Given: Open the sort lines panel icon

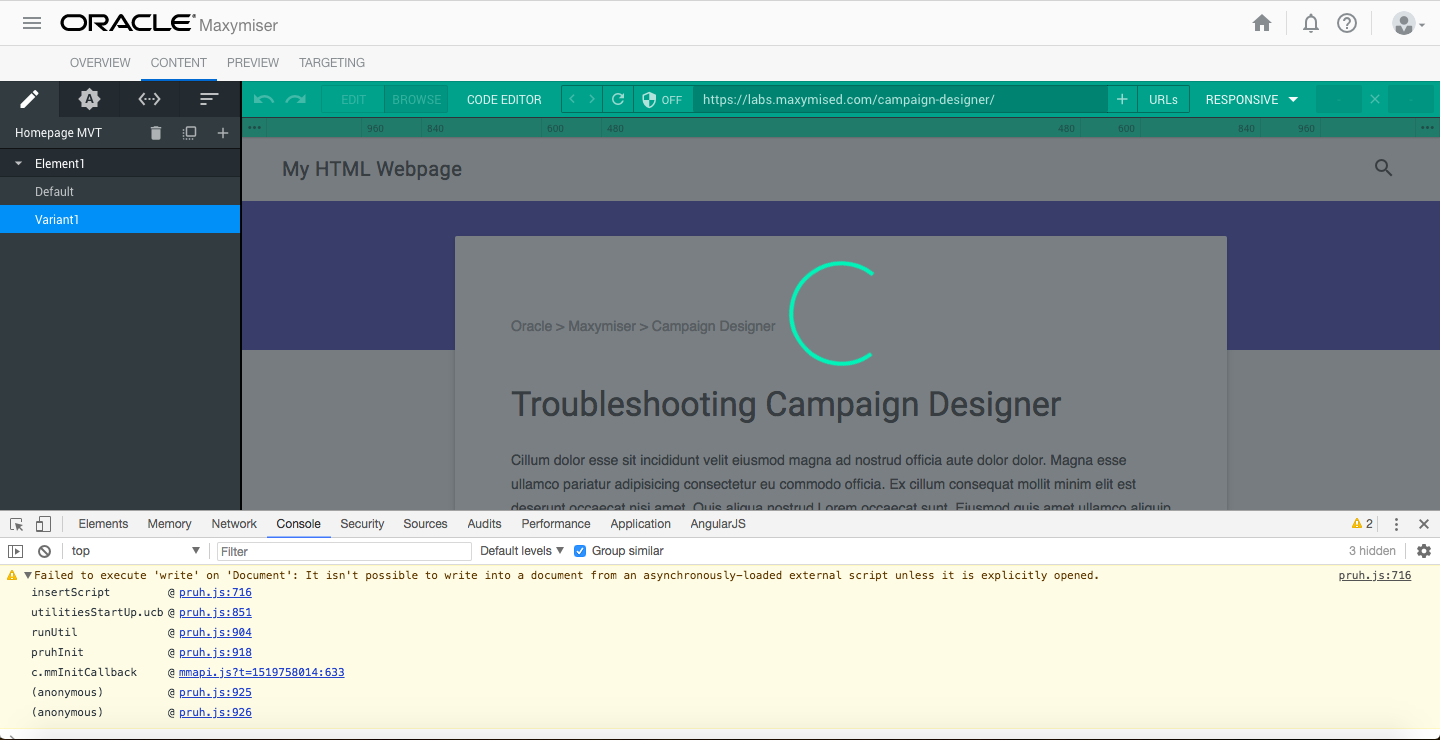Looking at the screenshot, I should (x=209, y=99).
